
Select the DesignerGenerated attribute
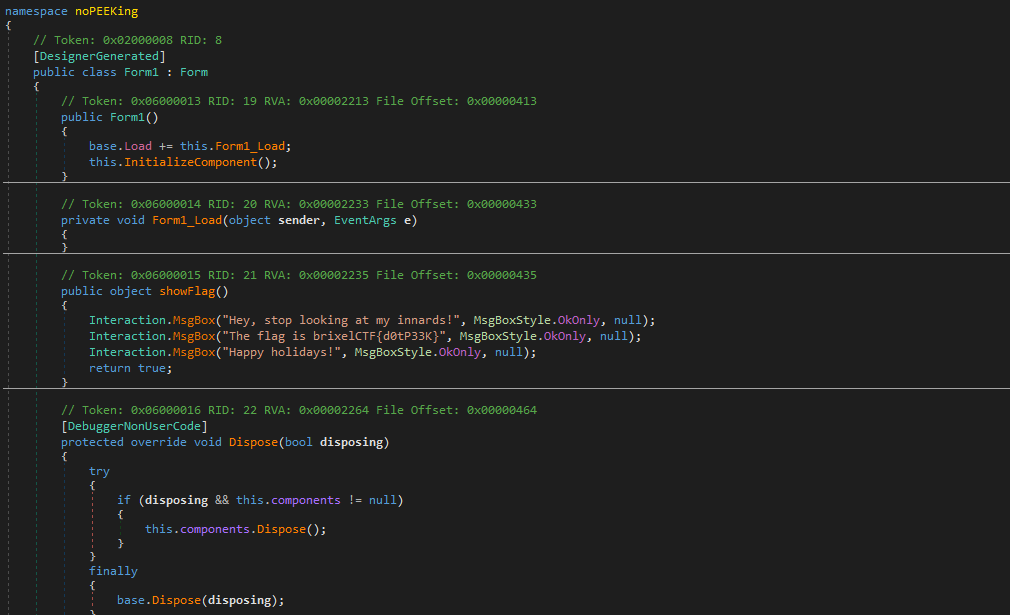pos(96,56)
